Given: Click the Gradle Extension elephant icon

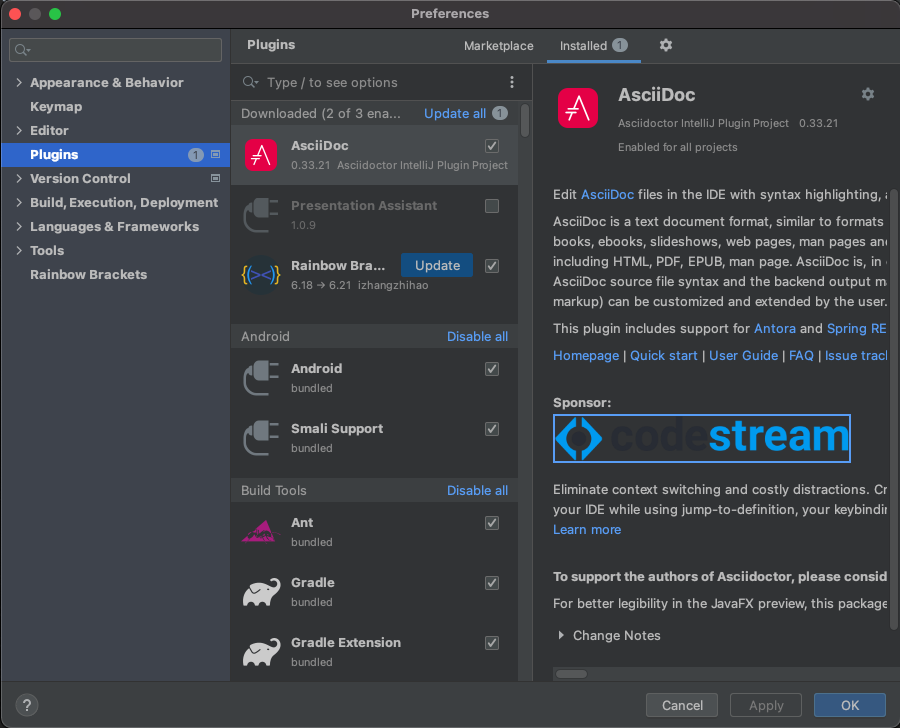Looking at the screenshot, I should tap(261, 652).
